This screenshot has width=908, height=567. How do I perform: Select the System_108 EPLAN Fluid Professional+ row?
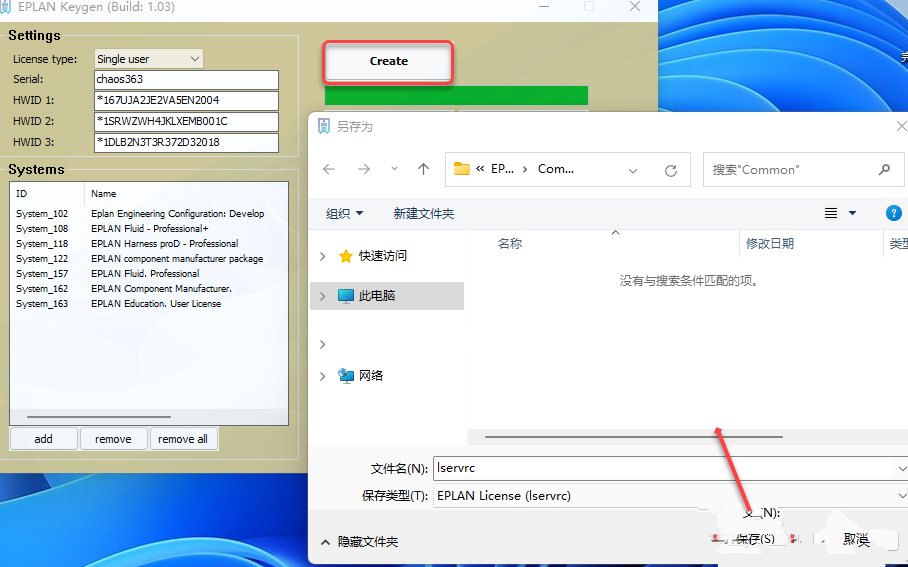pos(149,229)
